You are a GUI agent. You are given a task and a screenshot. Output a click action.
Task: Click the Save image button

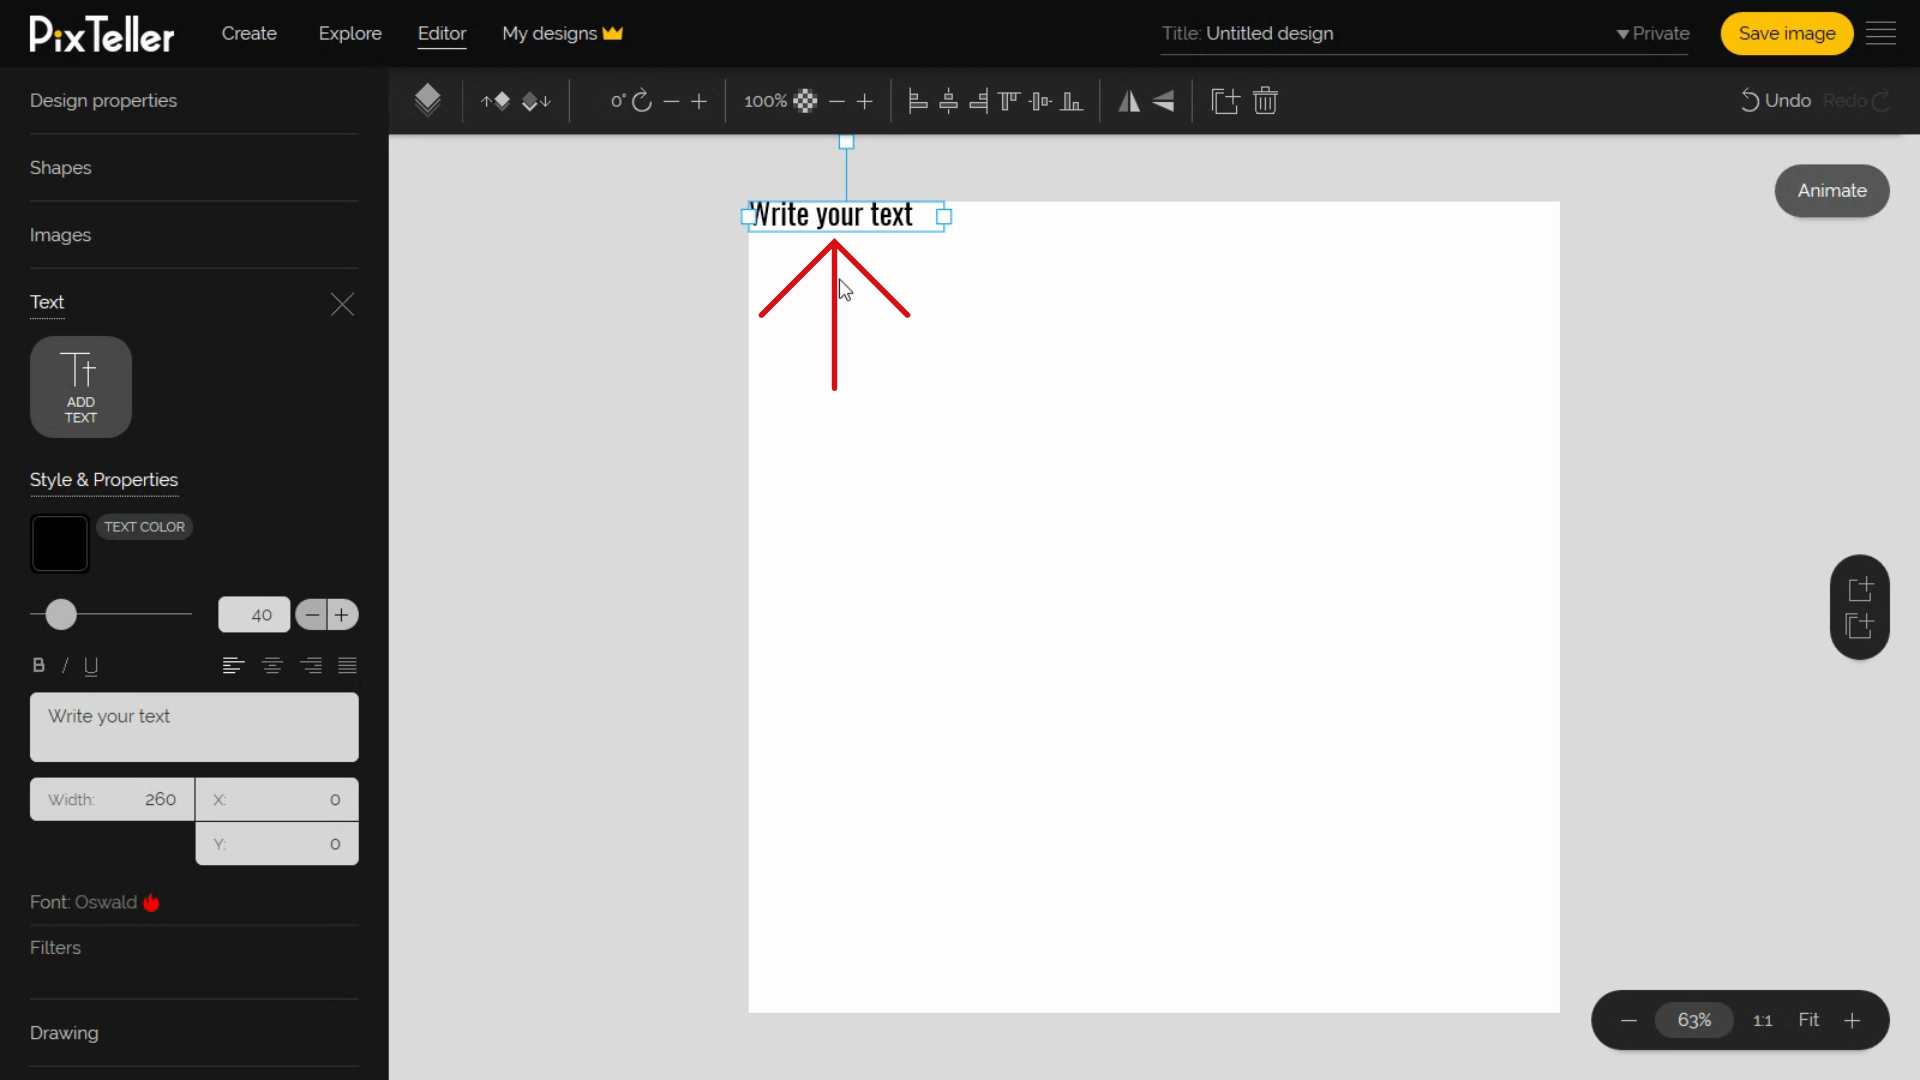(x=1787, y=33)
